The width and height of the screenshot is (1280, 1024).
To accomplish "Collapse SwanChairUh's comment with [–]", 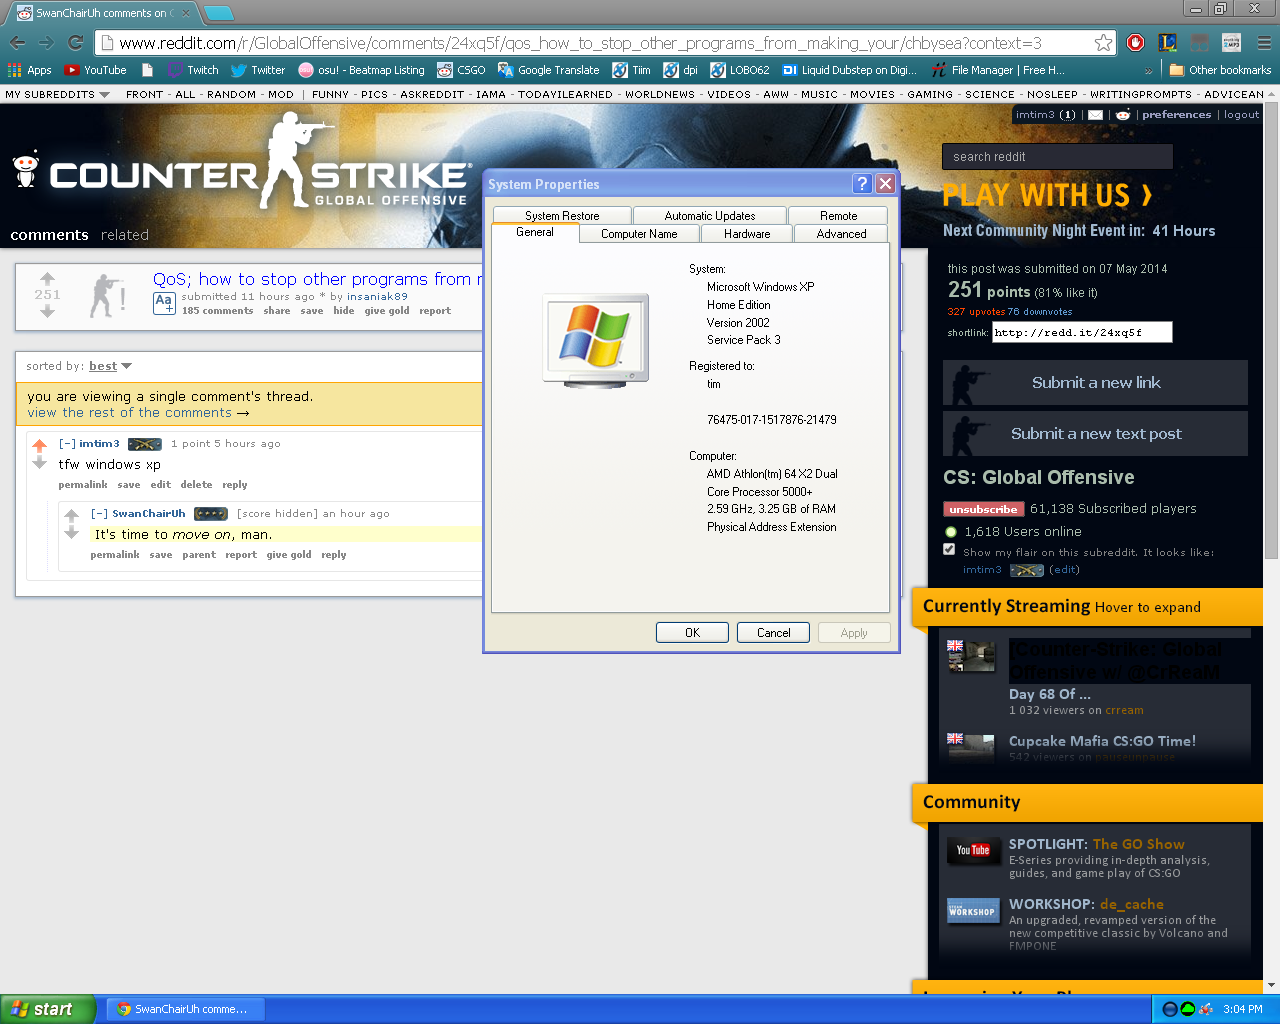I will [x=99, y=513].
